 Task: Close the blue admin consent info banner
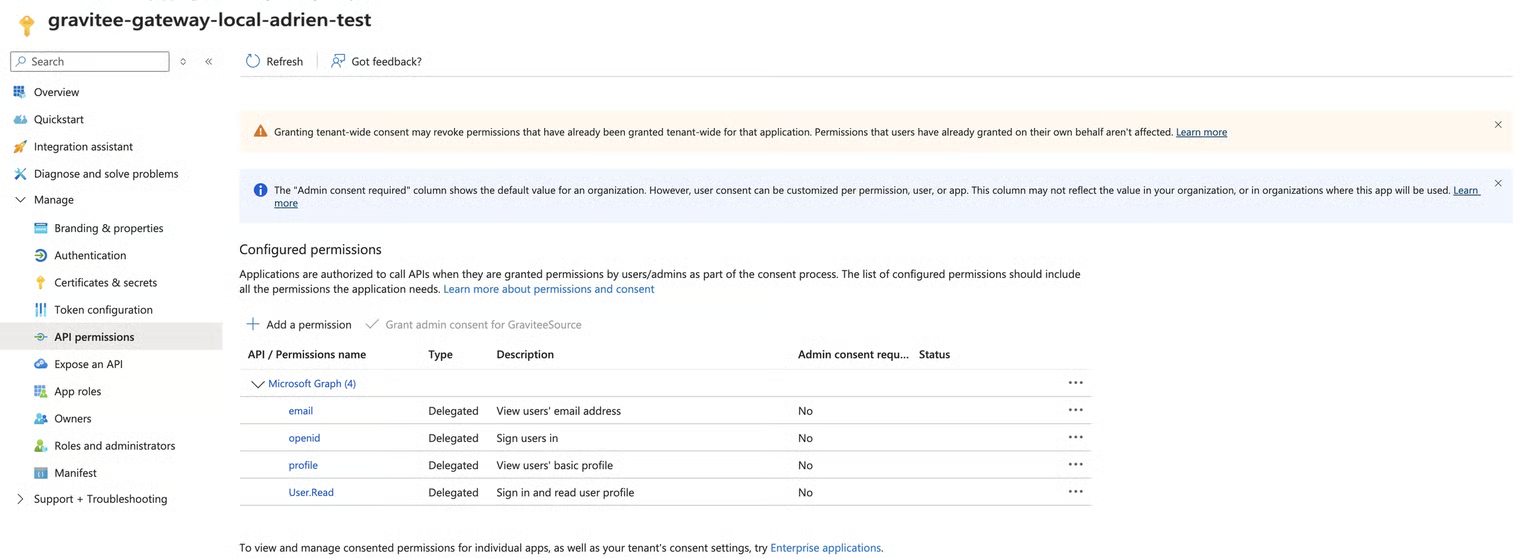click(1498, 183)
